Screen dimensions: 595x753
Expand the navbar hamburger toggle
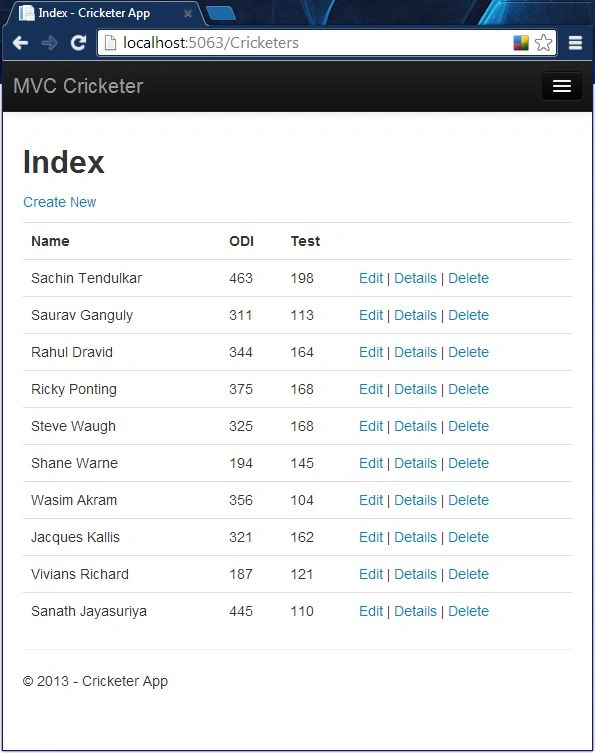(x=561, y=86)
